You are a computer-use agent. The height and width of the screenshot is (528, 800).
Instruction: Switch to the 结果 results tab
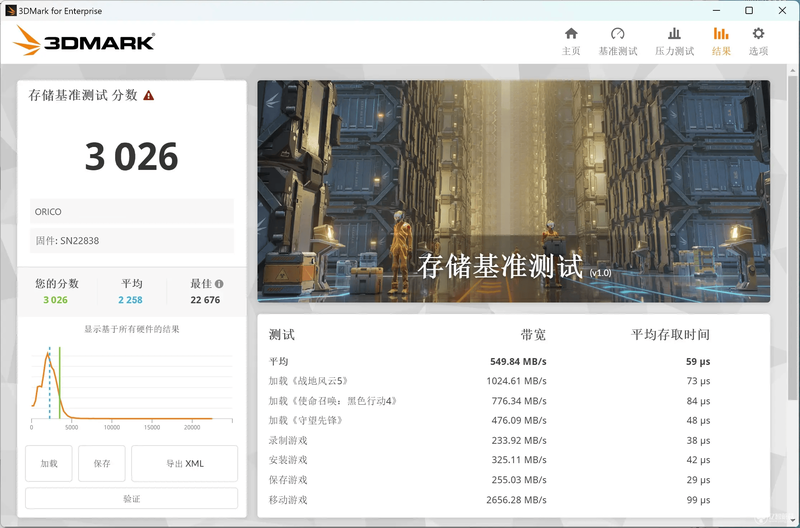[x=721, y=42]
